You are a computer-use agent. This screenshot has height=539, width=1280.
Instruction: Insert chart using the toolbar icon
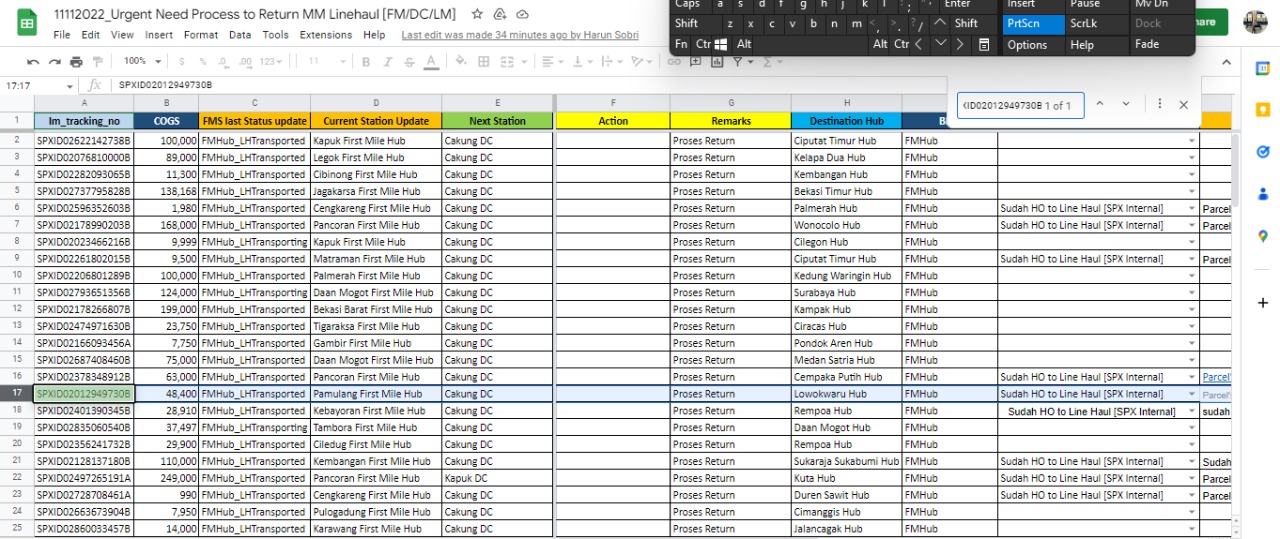pyautogui.click(x=716, y=62)
